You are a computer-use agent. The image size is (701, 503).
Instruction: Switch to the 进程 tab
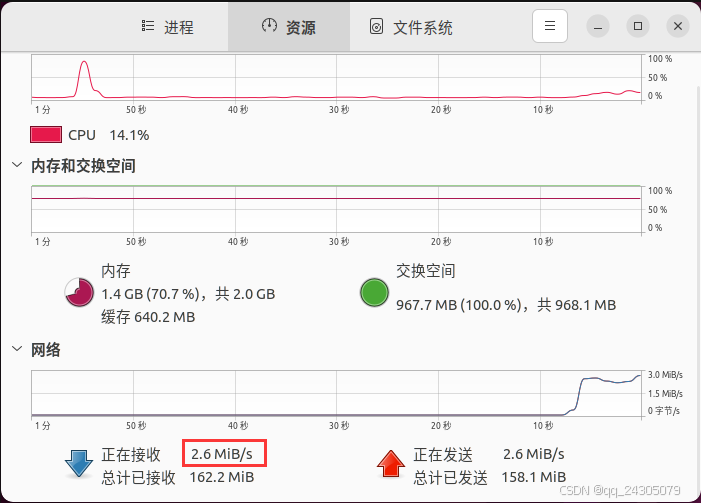point(168,27)
